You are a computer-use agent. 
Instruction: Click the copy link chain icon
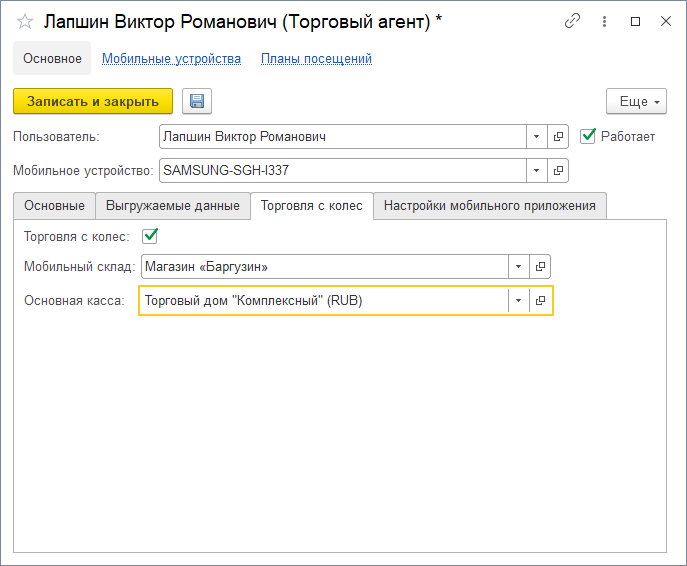pos(572,20)
